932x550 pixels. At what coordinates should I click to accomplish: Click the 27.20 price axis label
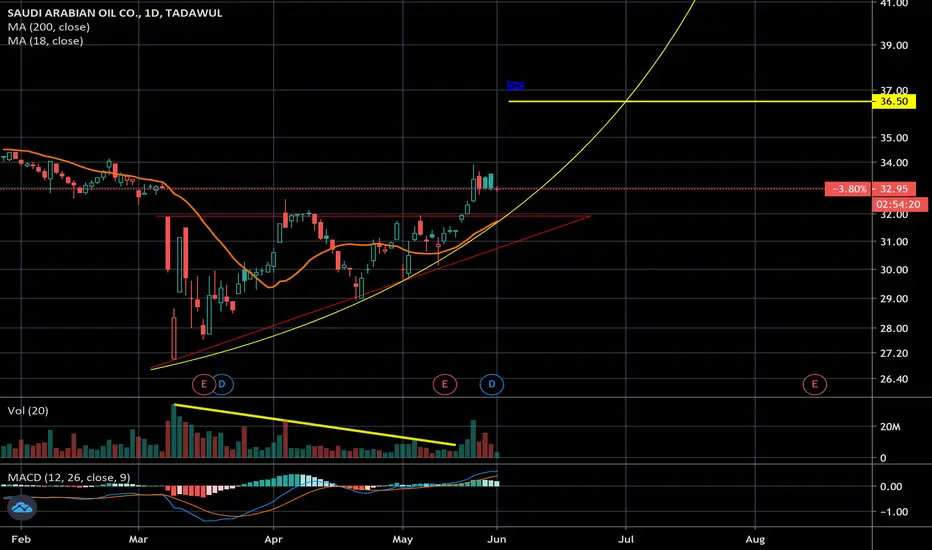coord(894,354)
